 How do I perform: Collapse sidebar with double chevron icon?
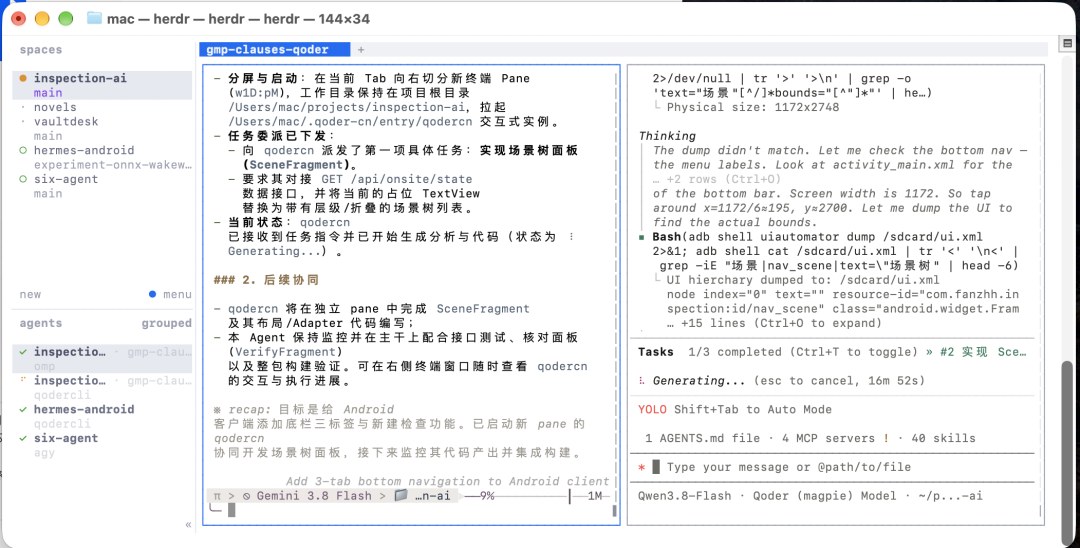[x=188, y=525]
